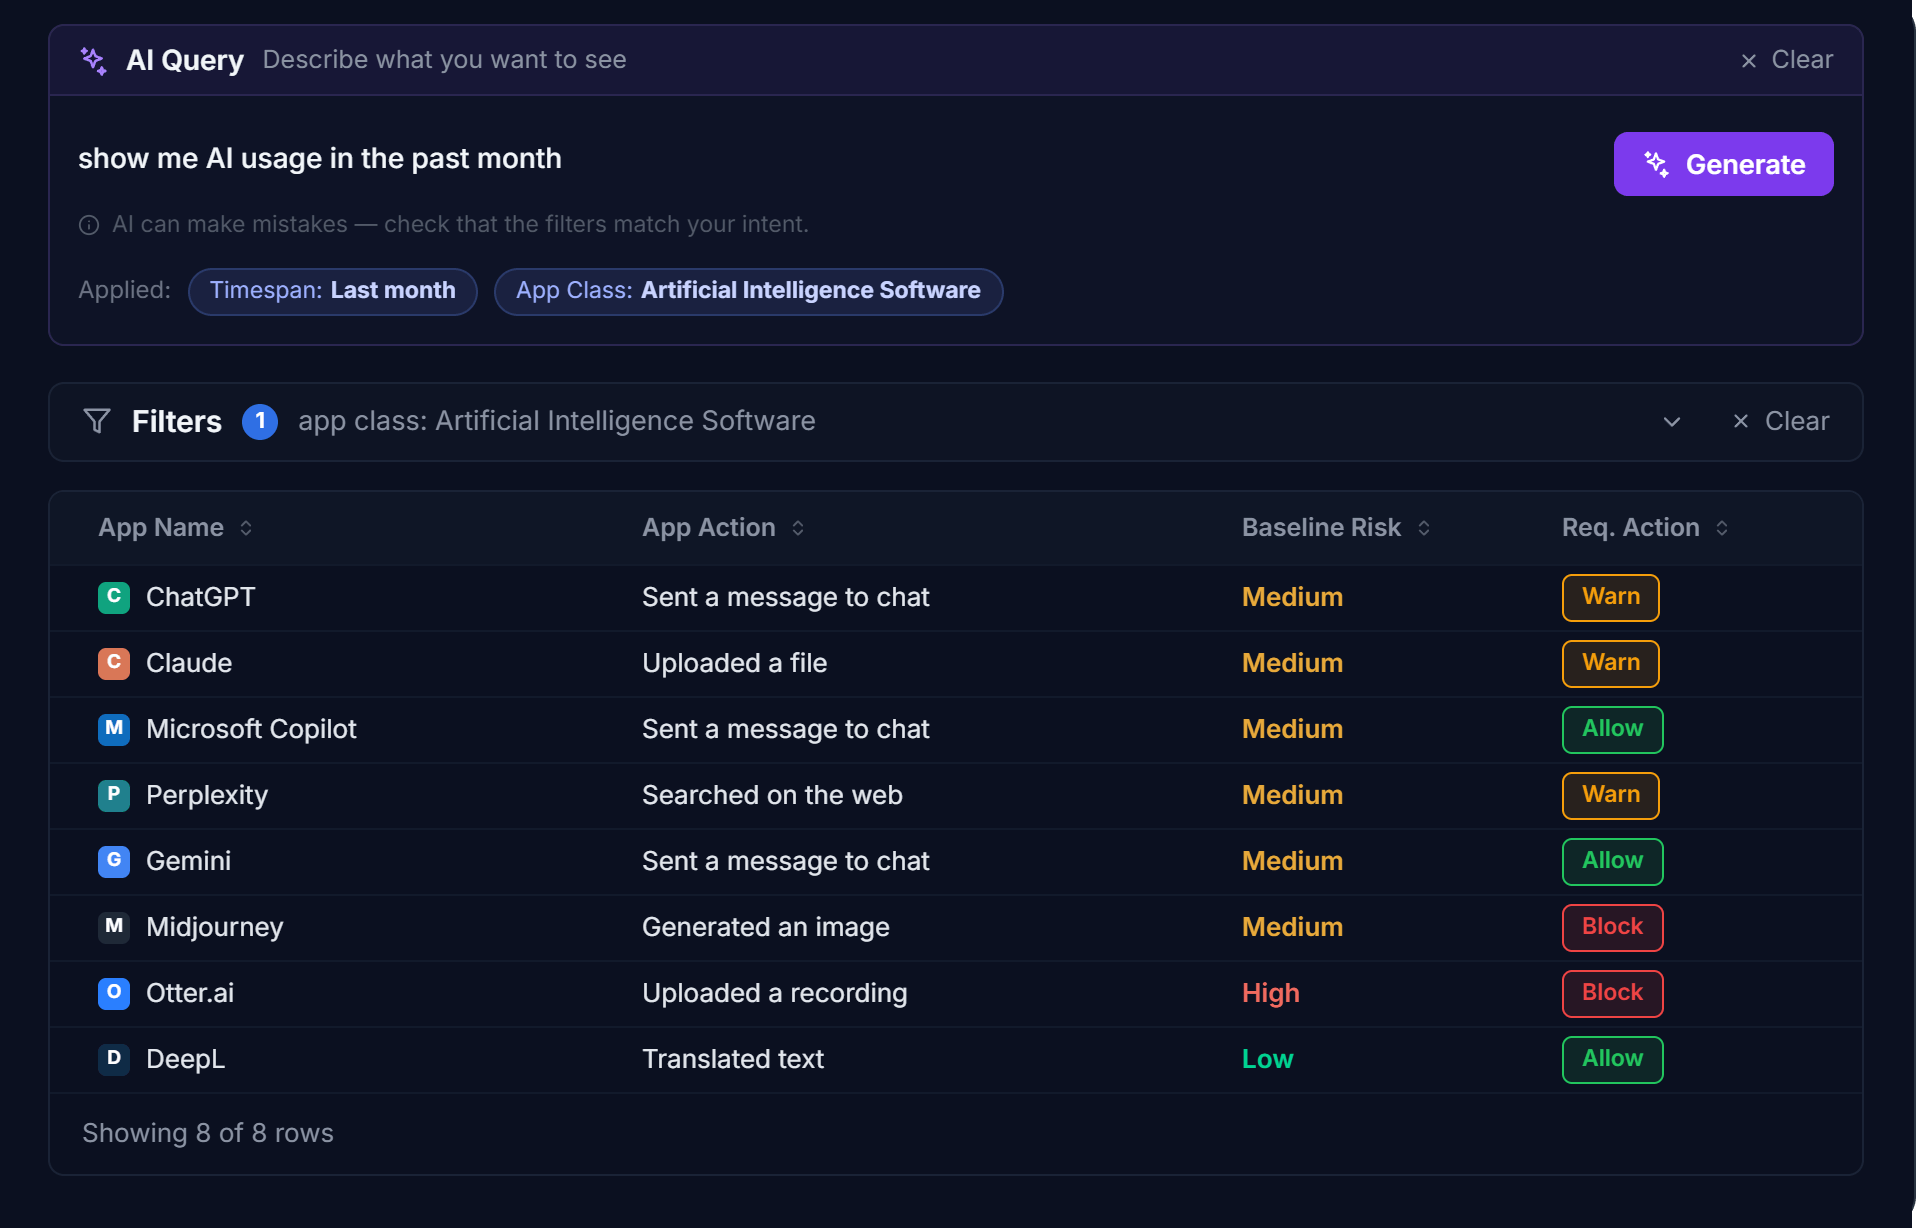Click the High risk value for Otter.ai
The height and width of the screenshot is (1228, 1916).
coord(1270,993)
